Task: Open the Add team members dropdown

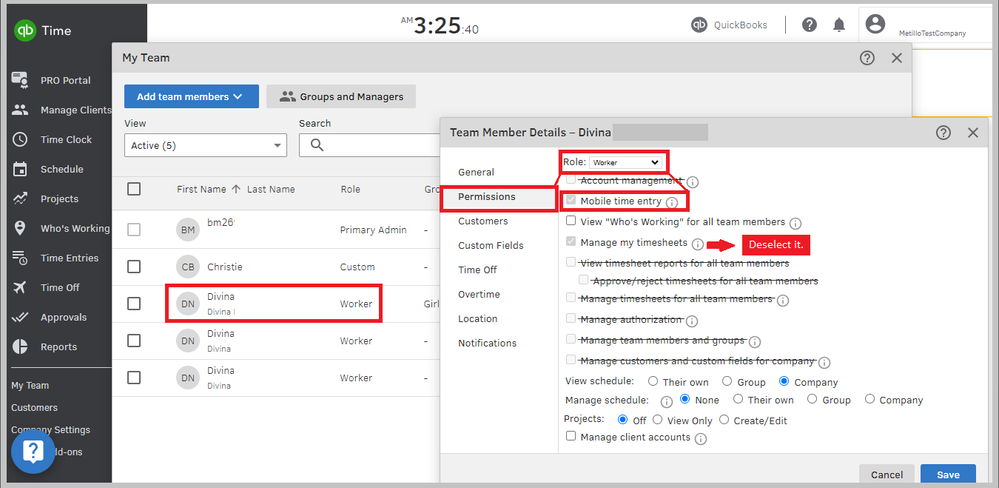Action: [x=191, y=97]
